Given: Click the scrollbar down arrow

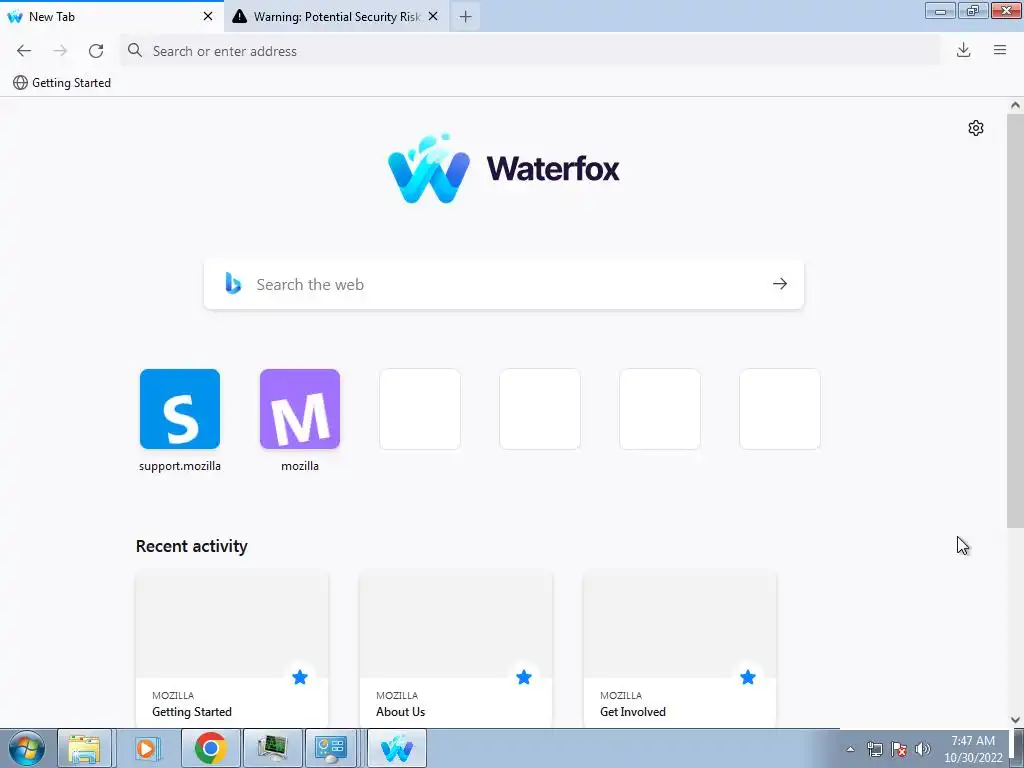Looking at the screenshot, I should 1015,720.
